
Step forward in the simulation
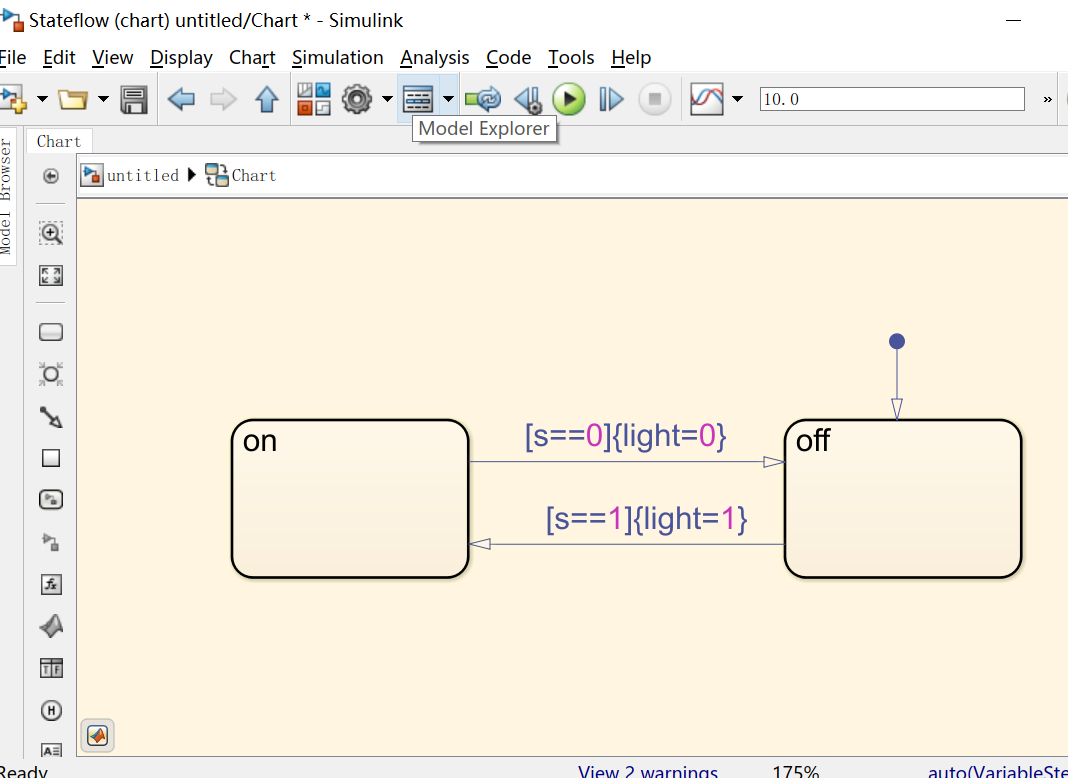pyautogui.click(x=611, y=98)
